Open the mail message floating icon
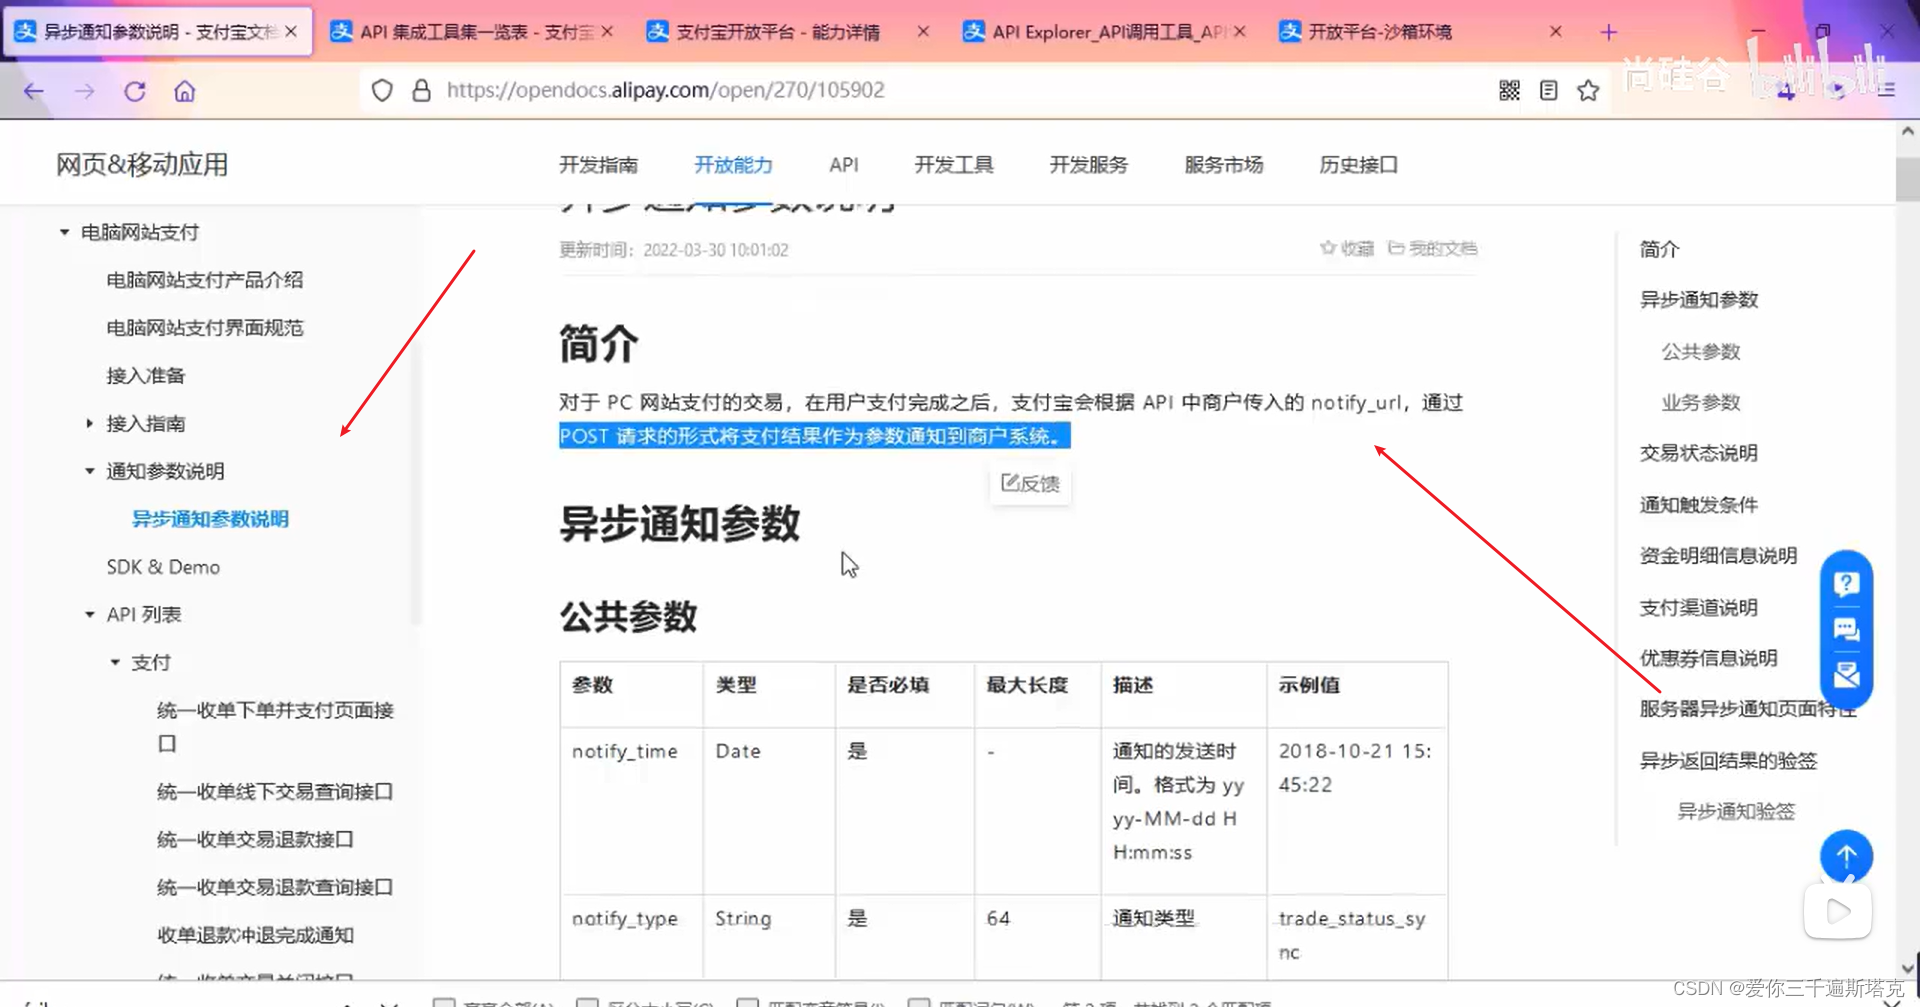1920x1007 pixels. [x=1846, y=675]
